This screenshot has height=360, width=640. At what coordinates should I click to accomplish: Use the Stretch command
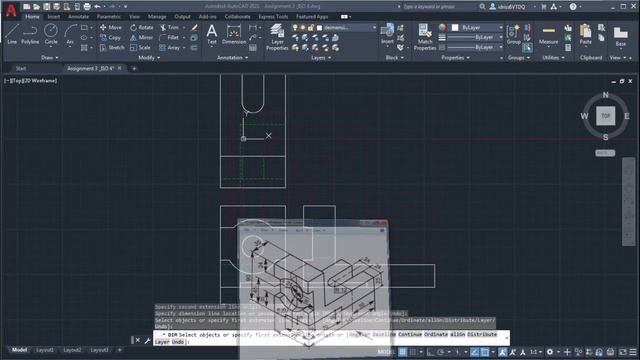pyautogui.click(x=112, y=48)
